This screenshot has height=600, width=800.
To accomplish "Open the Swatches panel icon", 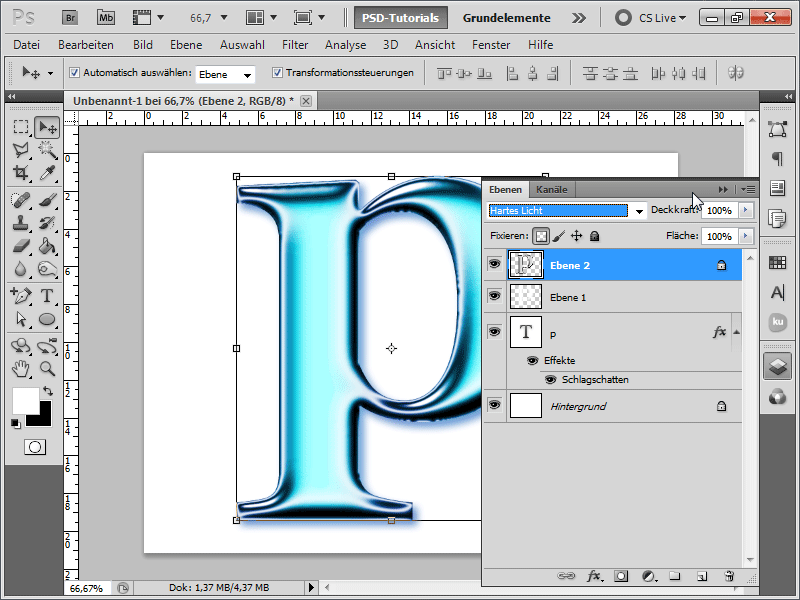I will point(777,263).
